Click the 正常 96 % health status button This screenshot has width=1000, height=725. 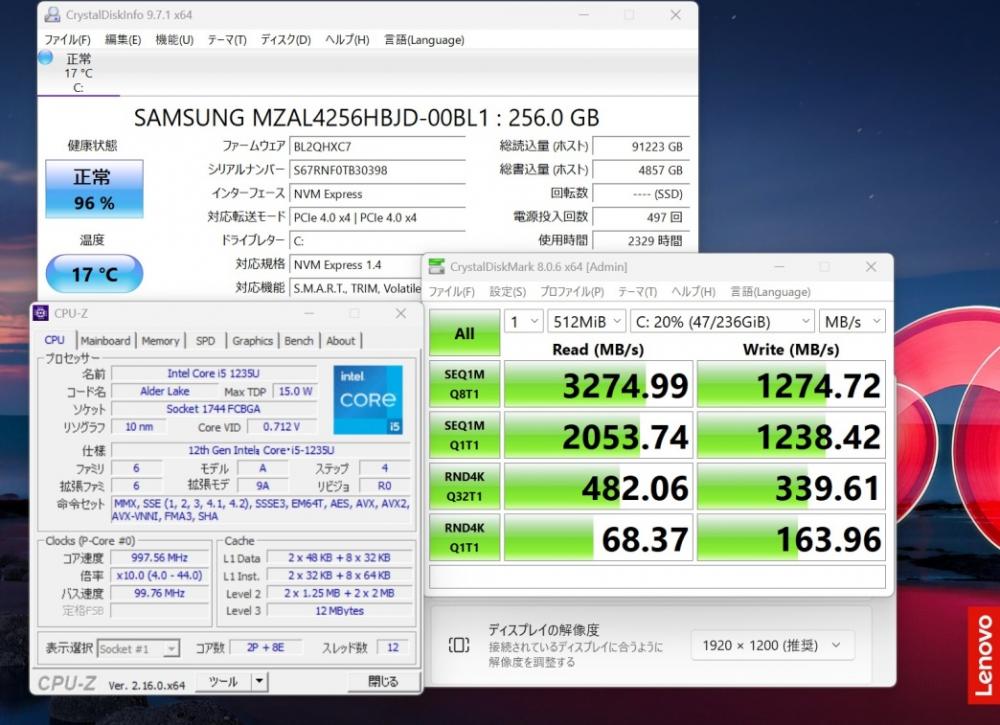point(94,189)
